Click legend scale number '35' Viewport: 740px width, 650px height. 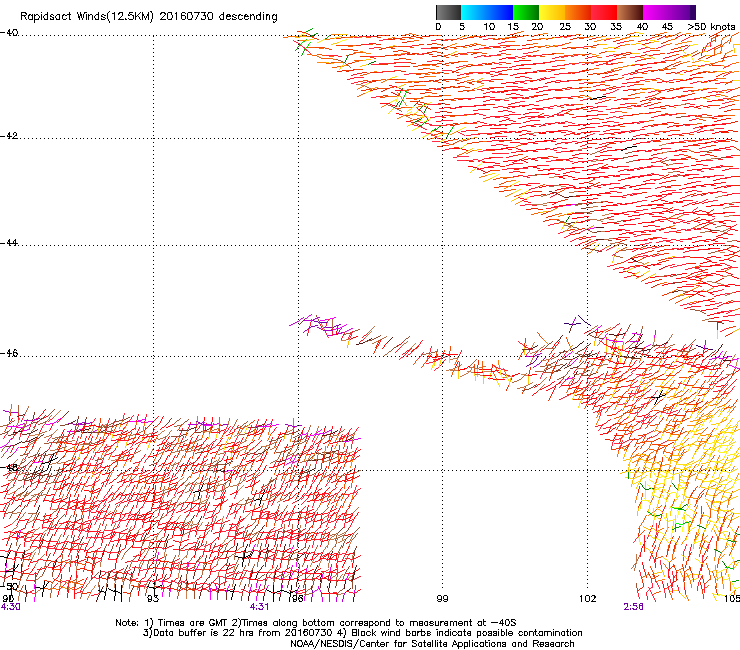coord(616,27)
